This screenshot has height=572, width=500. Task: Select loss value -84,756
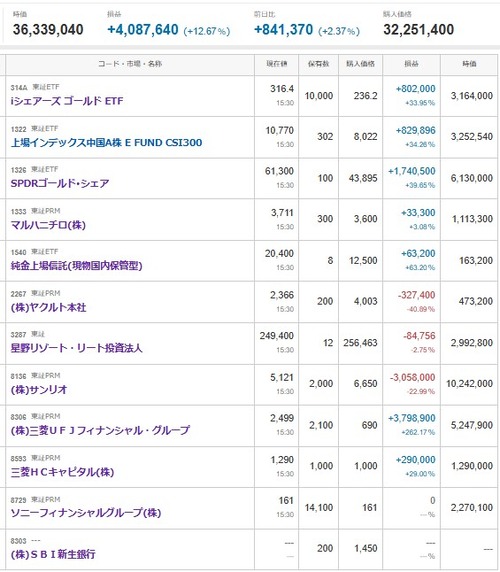coord(419,336)
